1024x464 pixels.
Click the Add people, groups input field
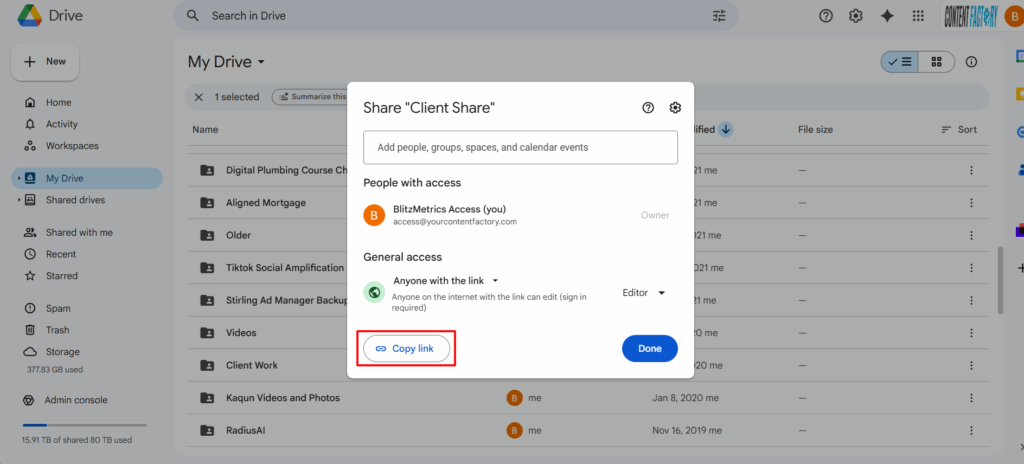[520, 147]
